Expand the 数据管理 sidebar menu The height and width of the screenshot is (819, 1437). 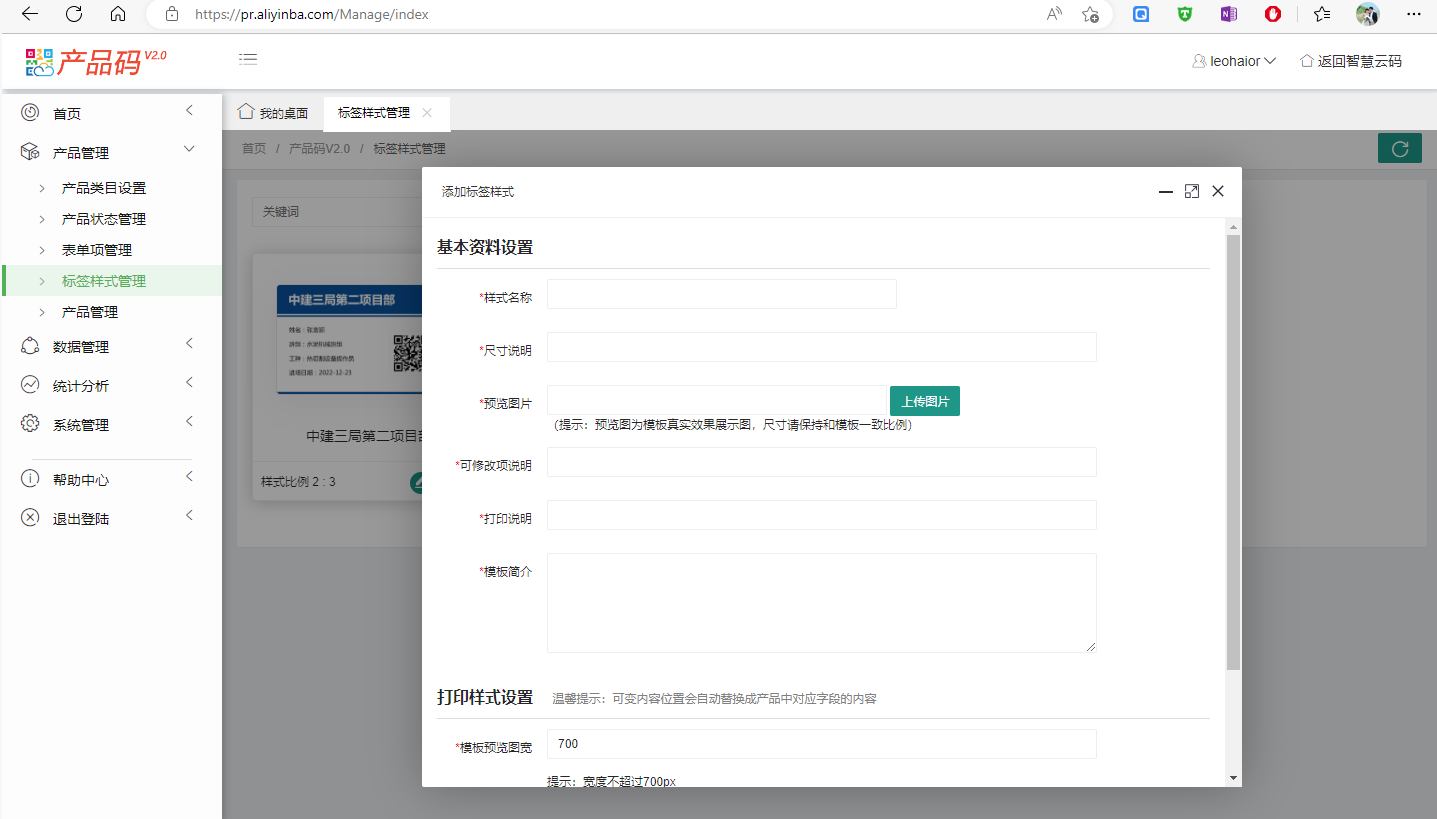[x=110, y=347]
